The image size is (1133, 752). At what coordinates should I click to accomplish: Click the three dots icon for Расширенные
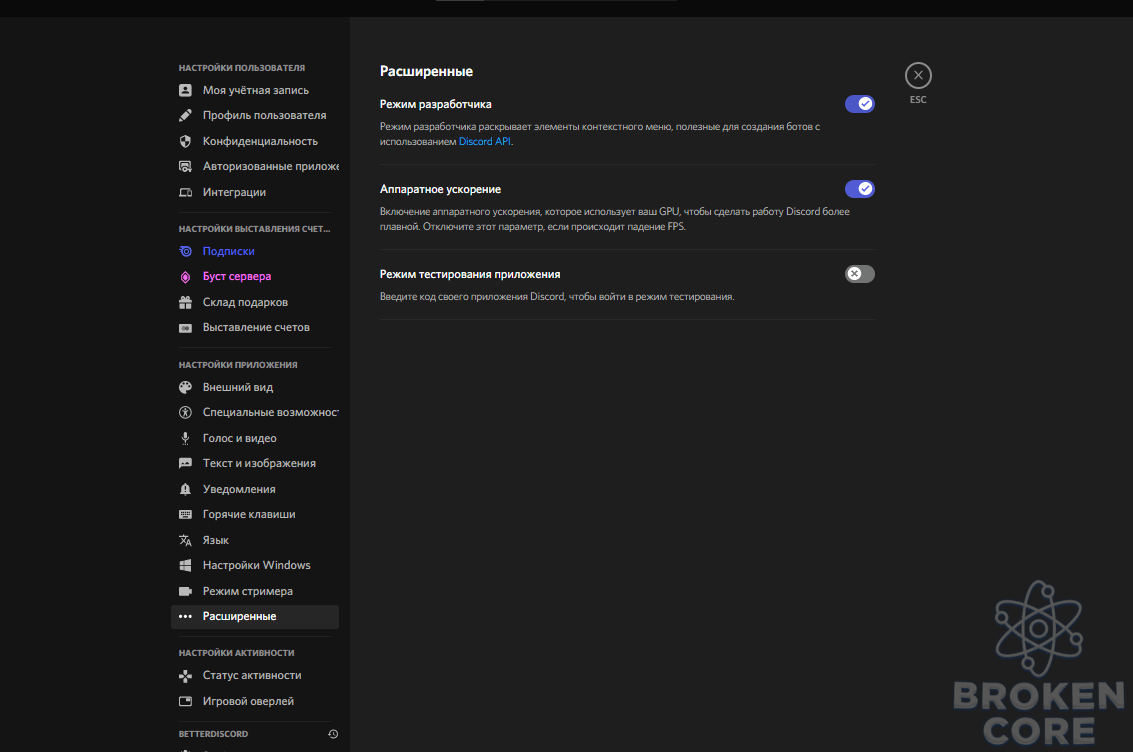(x=185, y=616)
